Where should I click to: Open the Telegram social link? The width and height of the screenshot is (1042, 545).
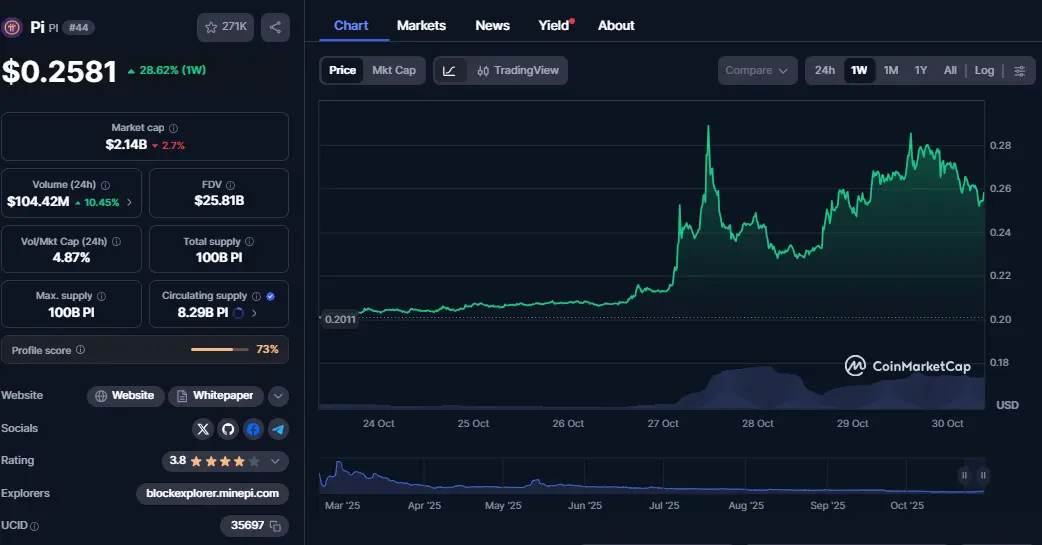coord(278,429)
